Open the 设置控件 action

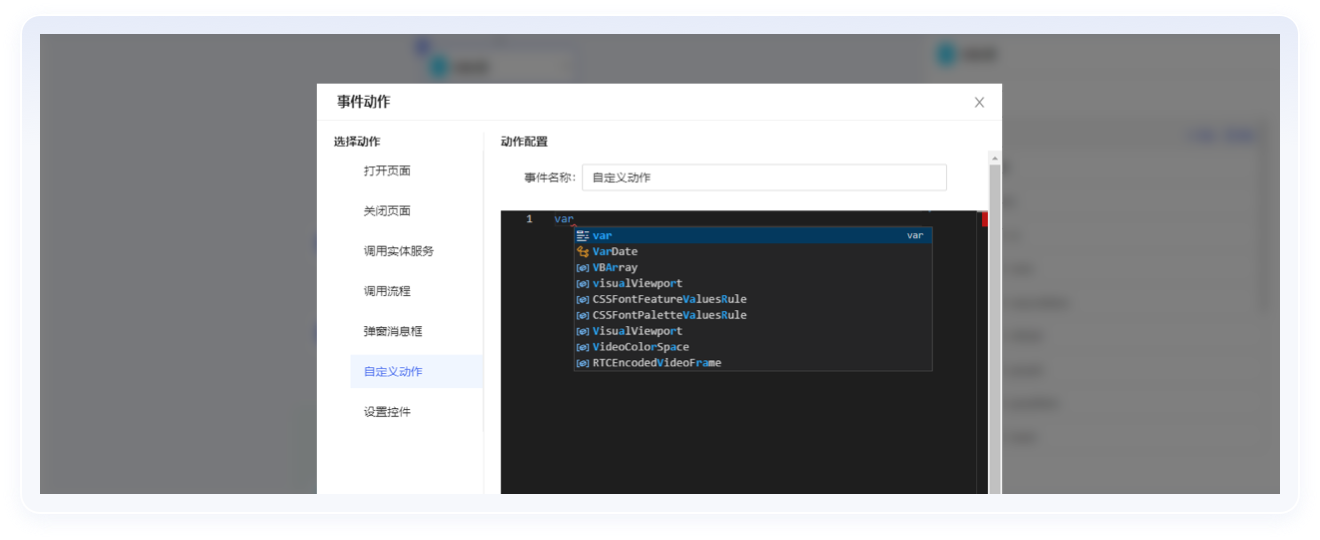[x=387, y=411]
